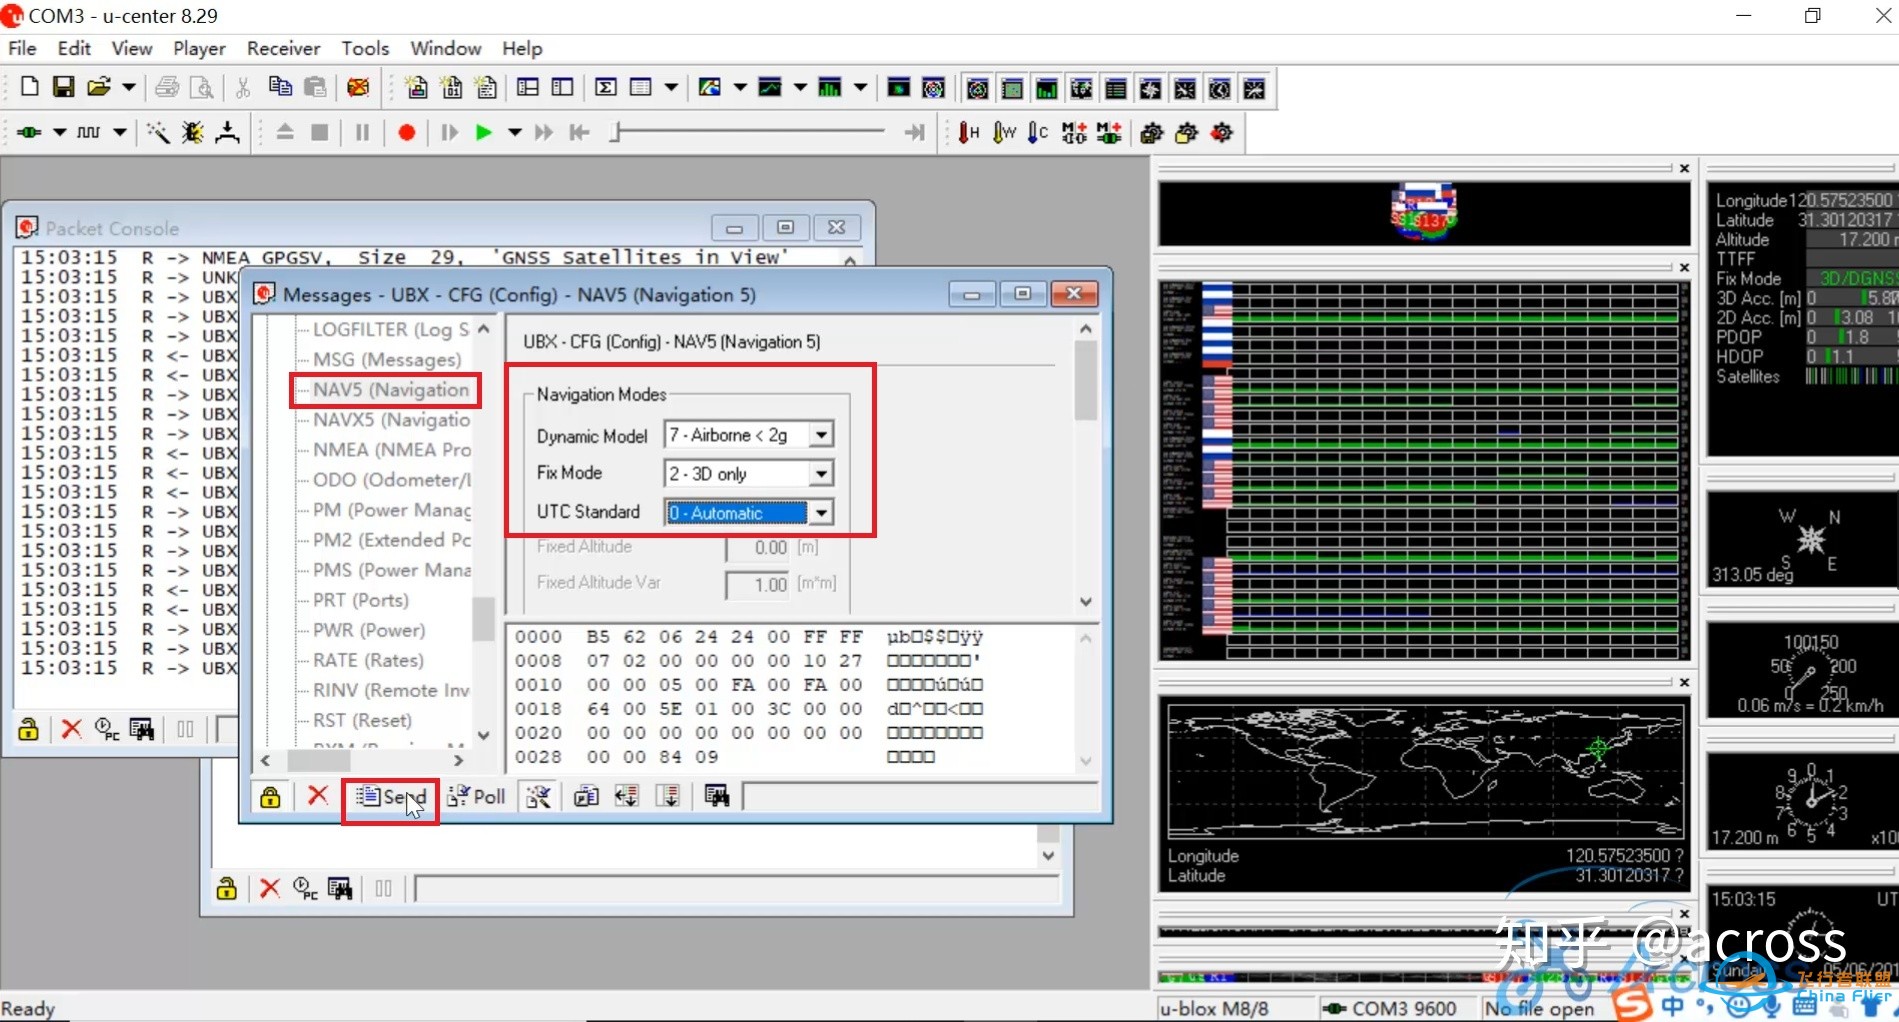
Task: Click the debug messages bug icon
Action: [192, 132]
